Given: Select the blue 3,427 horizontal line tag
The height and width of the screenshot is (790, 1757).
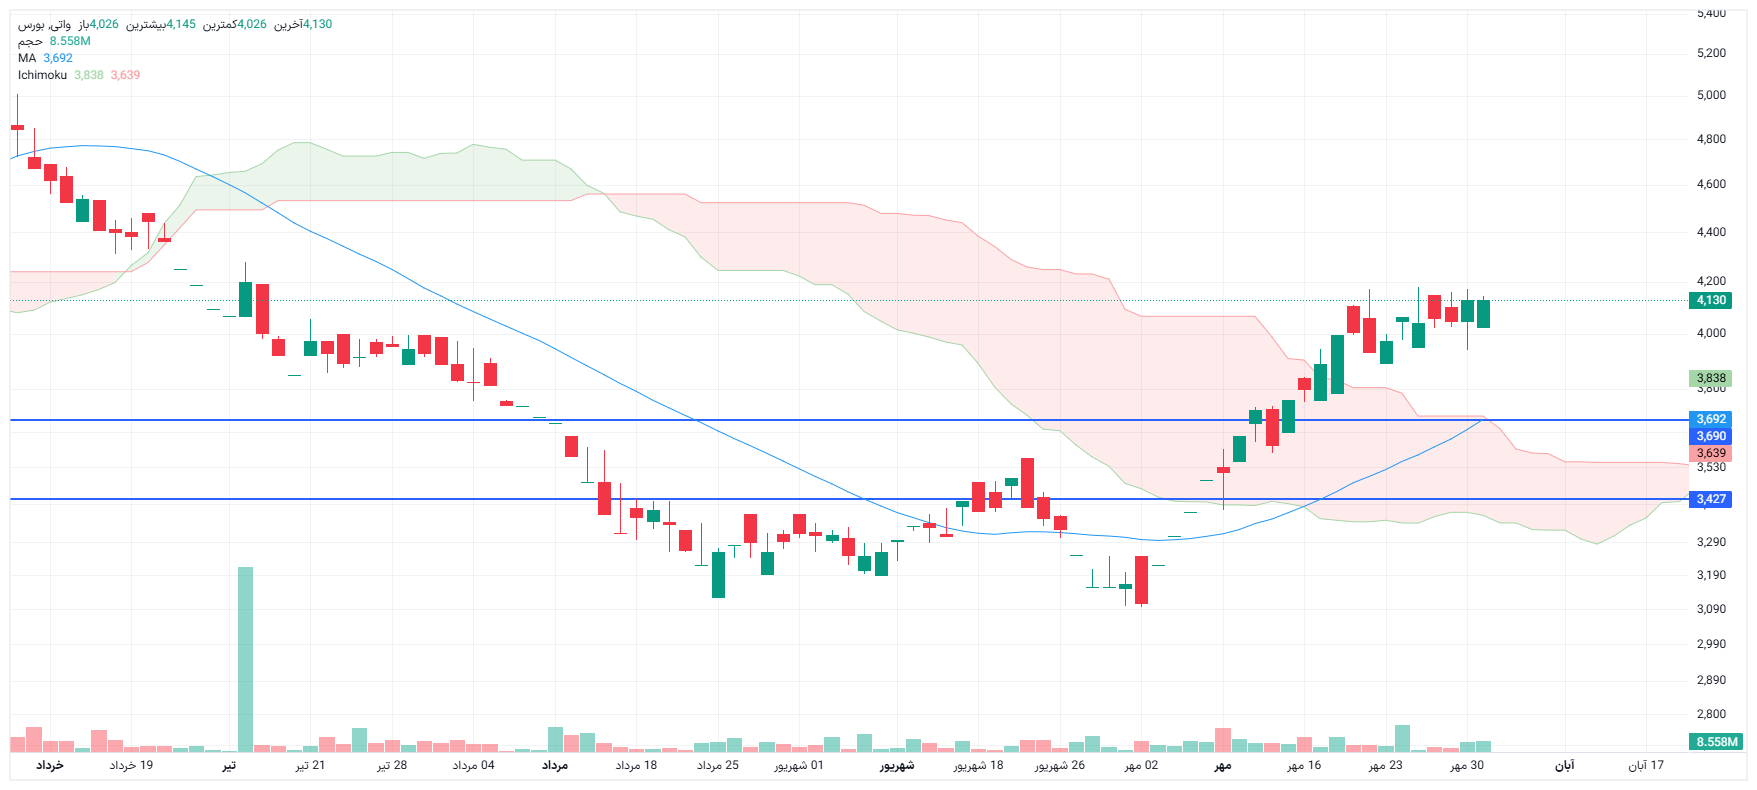Looking at the screenshot, I should point(1710,499).
